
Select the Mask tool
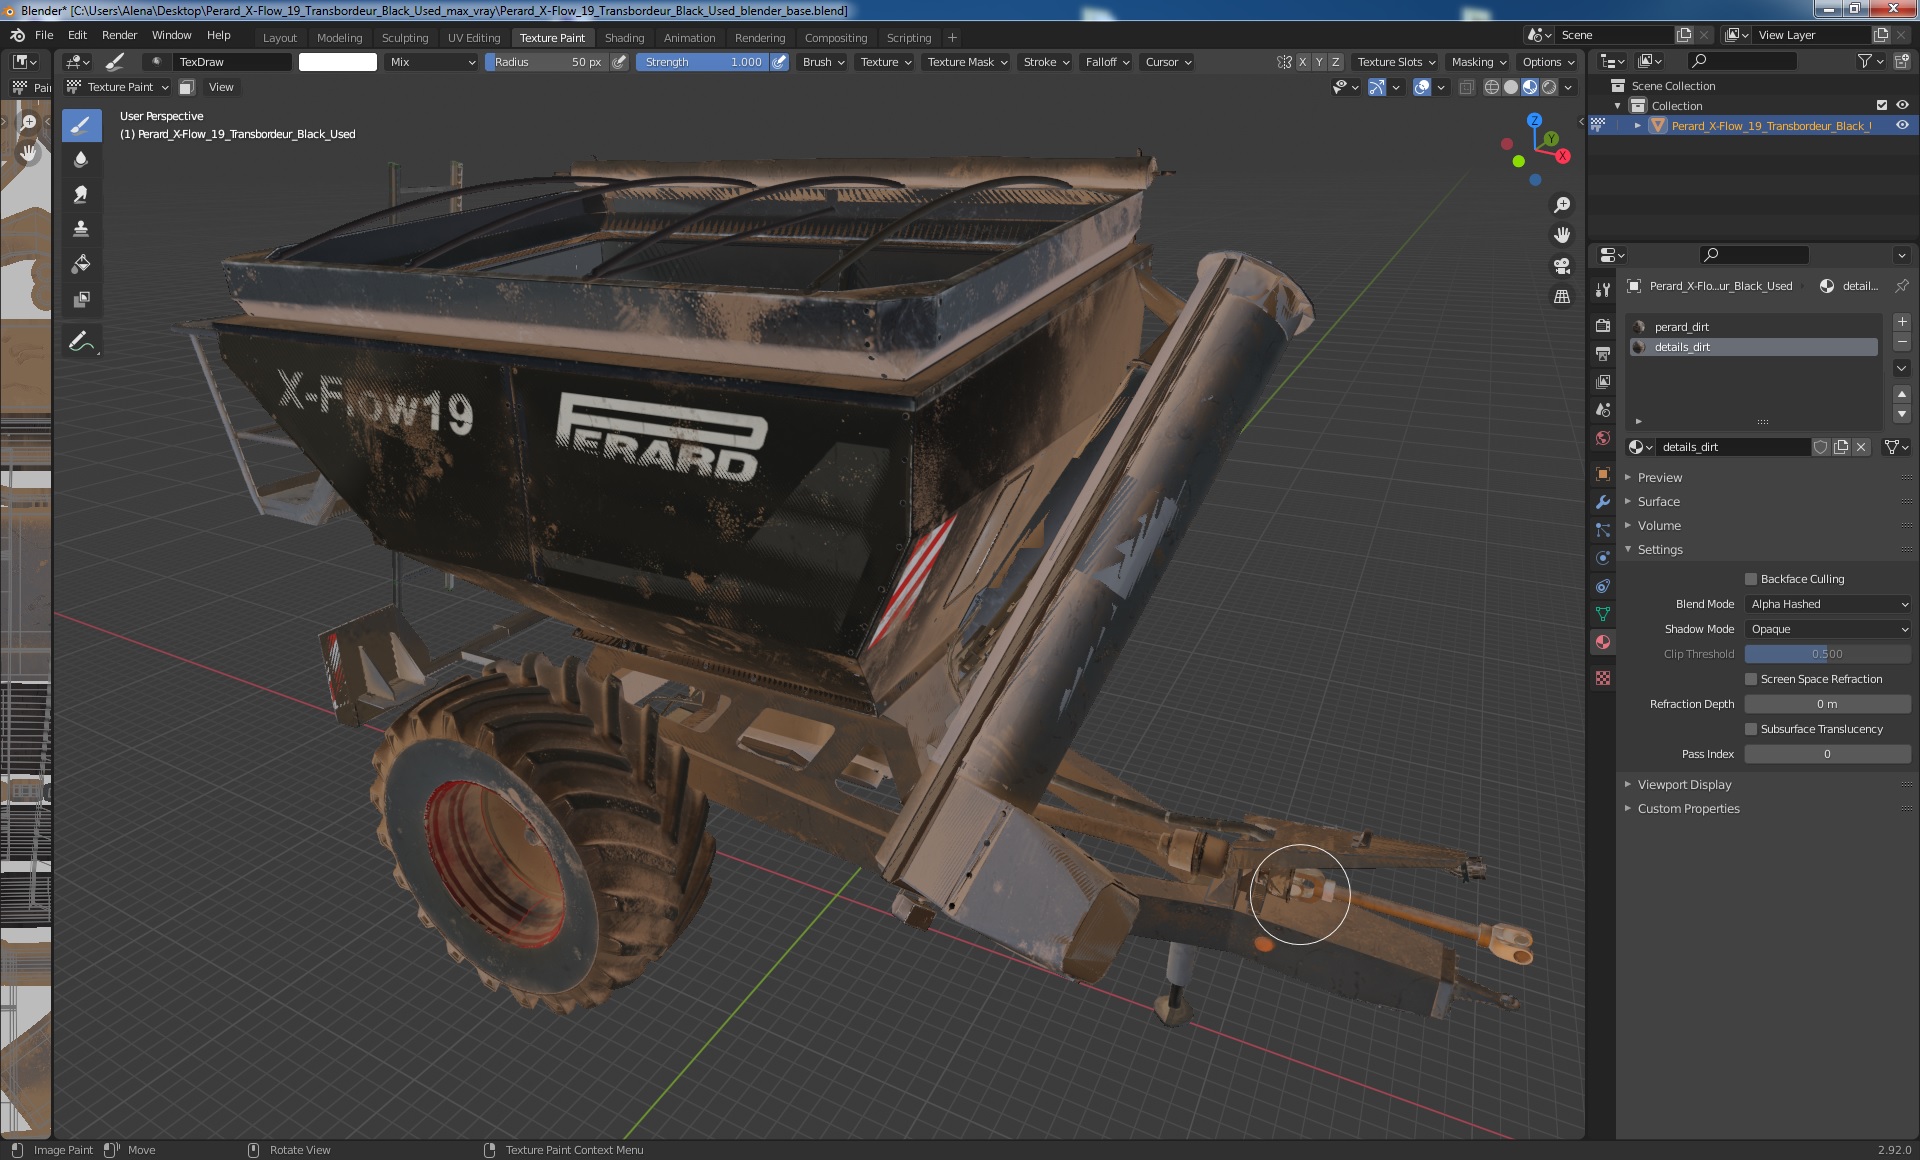coord(81,299)
